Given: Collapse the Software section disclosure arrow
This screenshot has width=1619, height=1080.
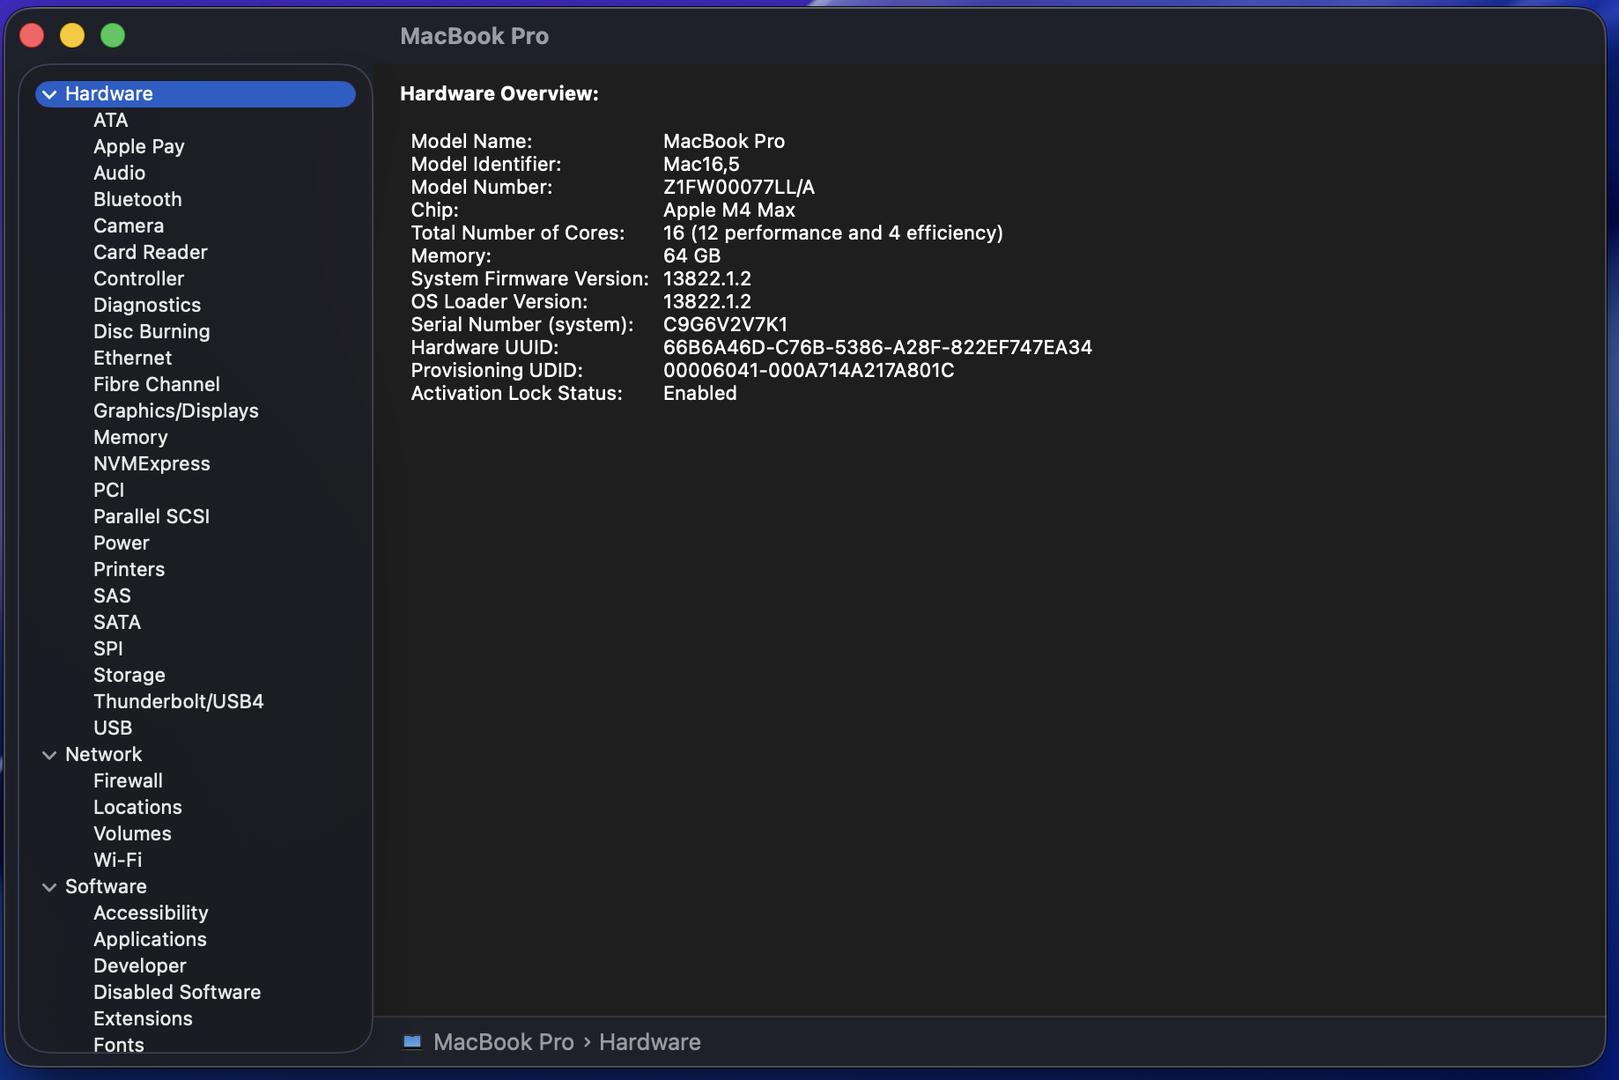Looking at the screenshot, I should pyautogui.click(x=49, y=887).
